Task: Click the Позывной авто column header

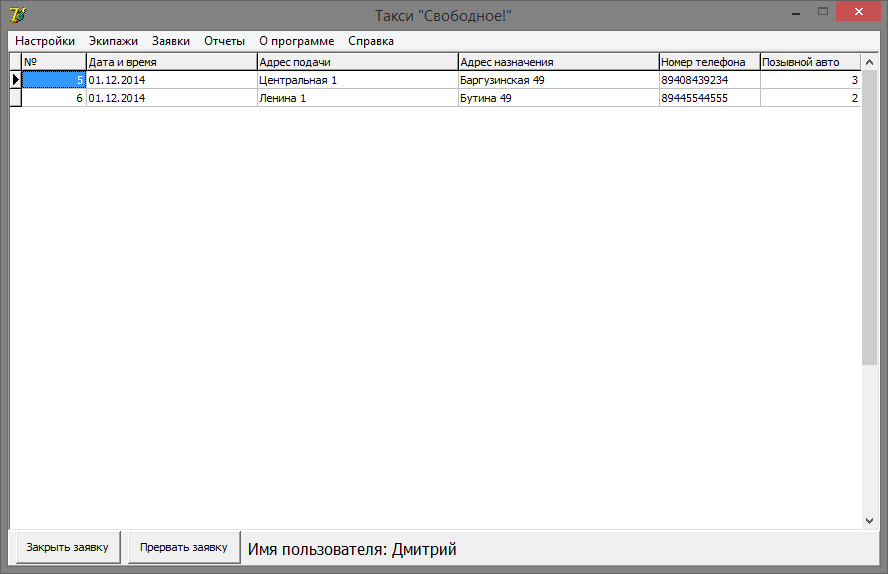Action: [810, 62]
